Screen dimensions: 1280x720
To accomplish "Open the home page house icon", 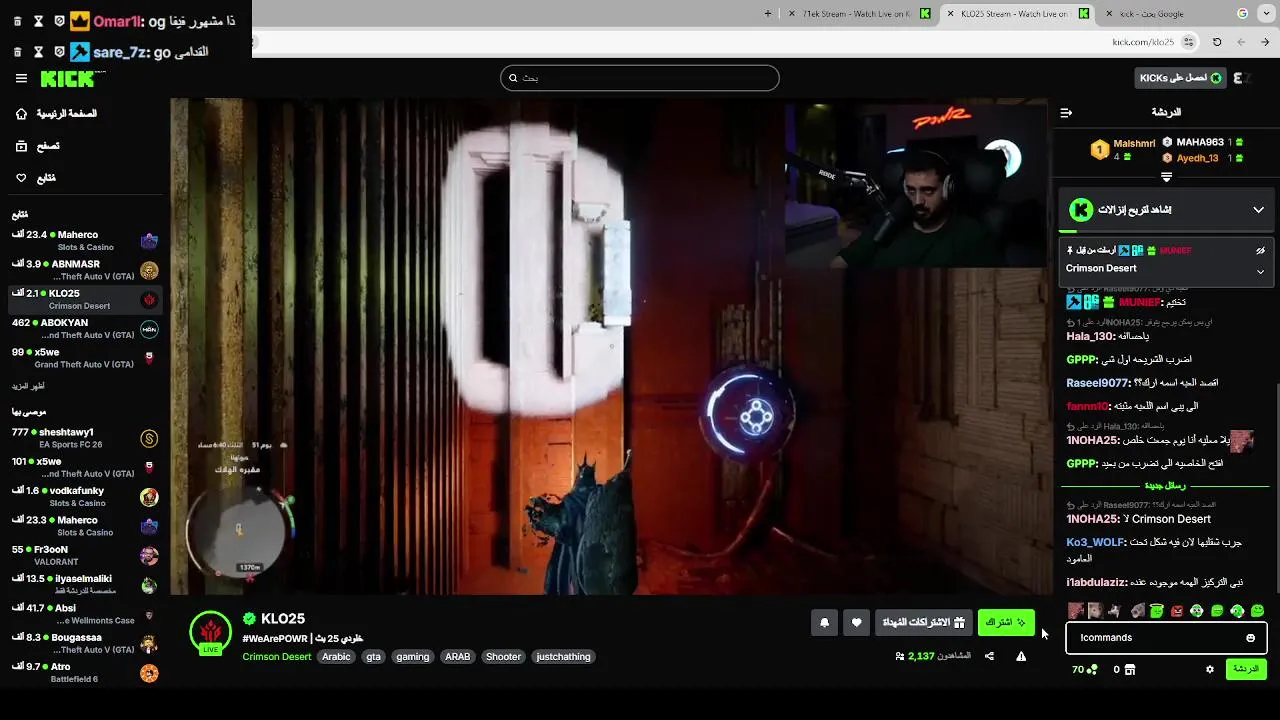I will 21,114.
